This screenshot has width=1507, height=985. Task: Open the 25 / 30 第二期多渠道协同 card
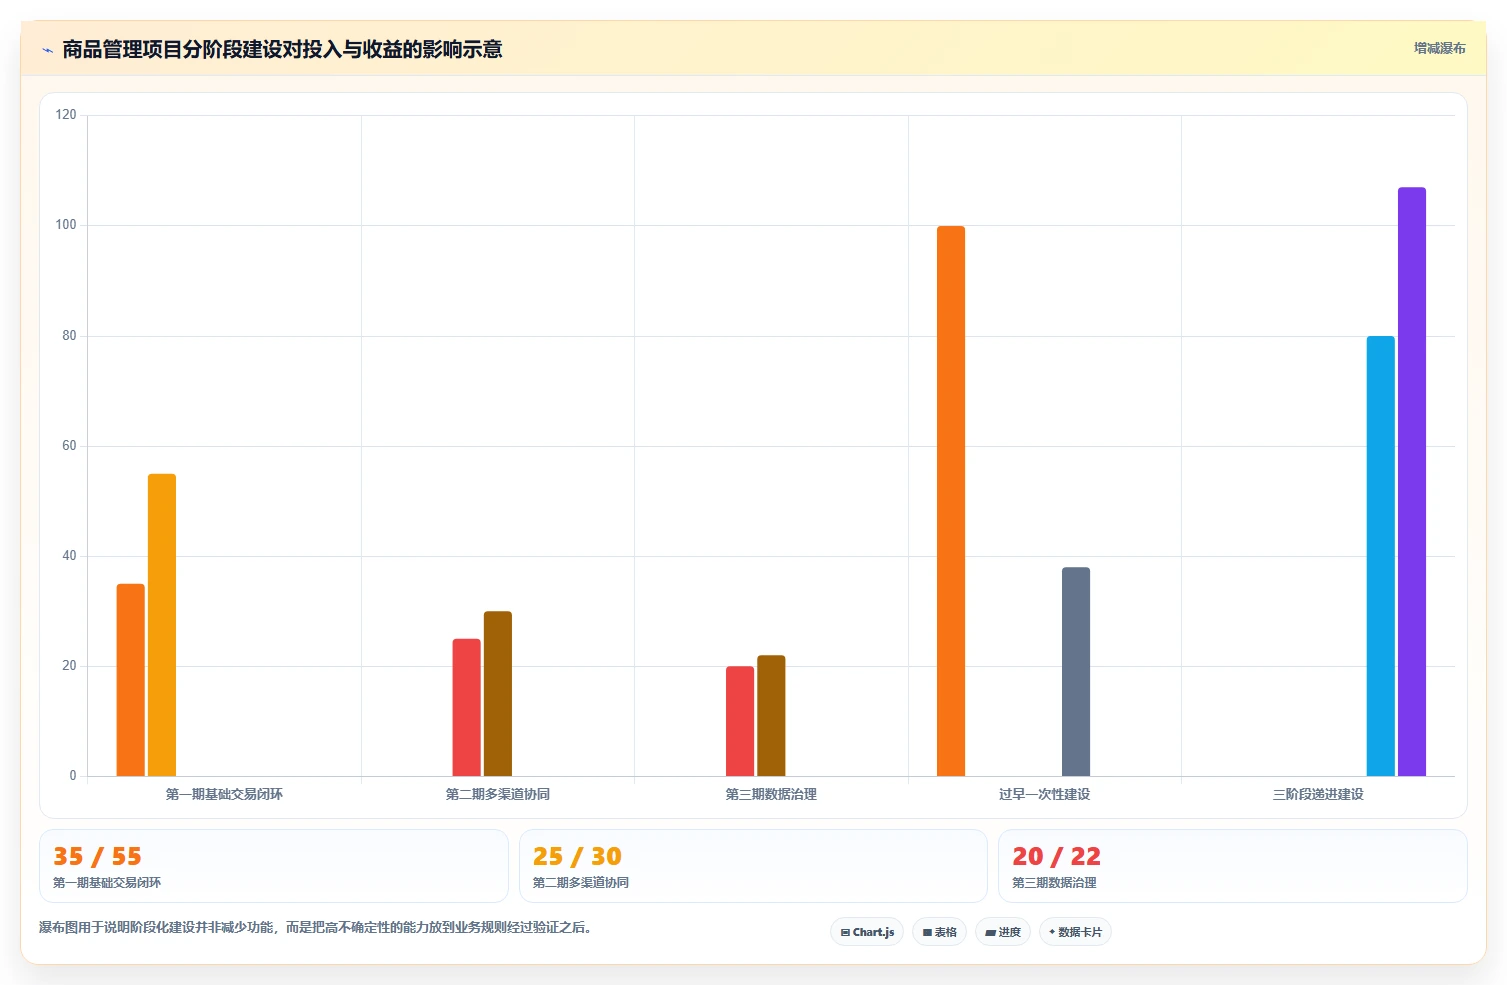point(753,866)
